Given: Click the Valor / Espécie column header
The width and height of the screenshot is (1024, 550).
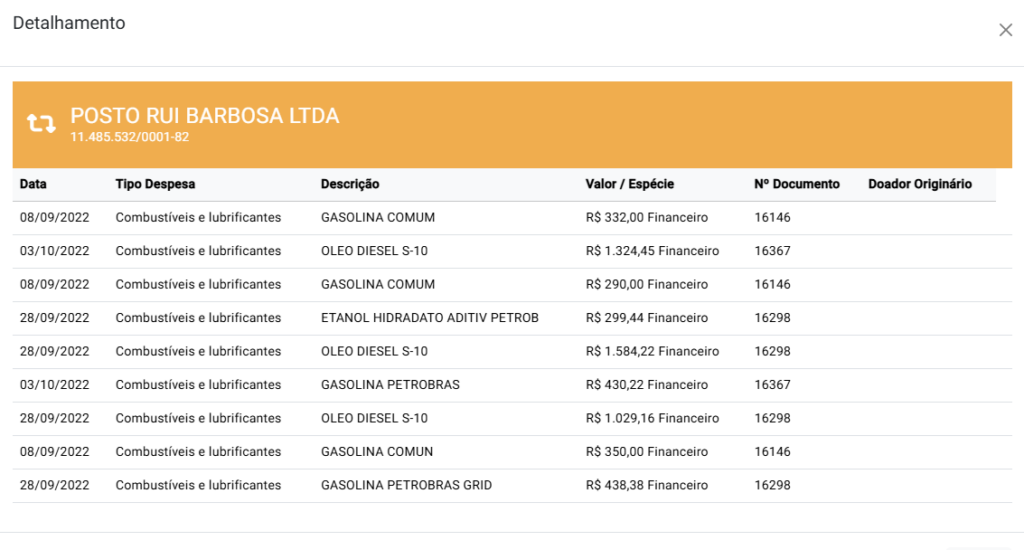Looking at the screenshot, I should click(629, 184).
